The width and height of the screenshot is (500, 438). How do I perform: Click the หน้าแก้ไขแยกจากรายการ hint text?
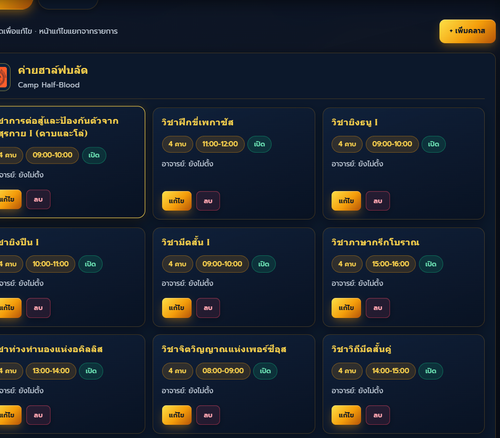(x=78, y=31)
